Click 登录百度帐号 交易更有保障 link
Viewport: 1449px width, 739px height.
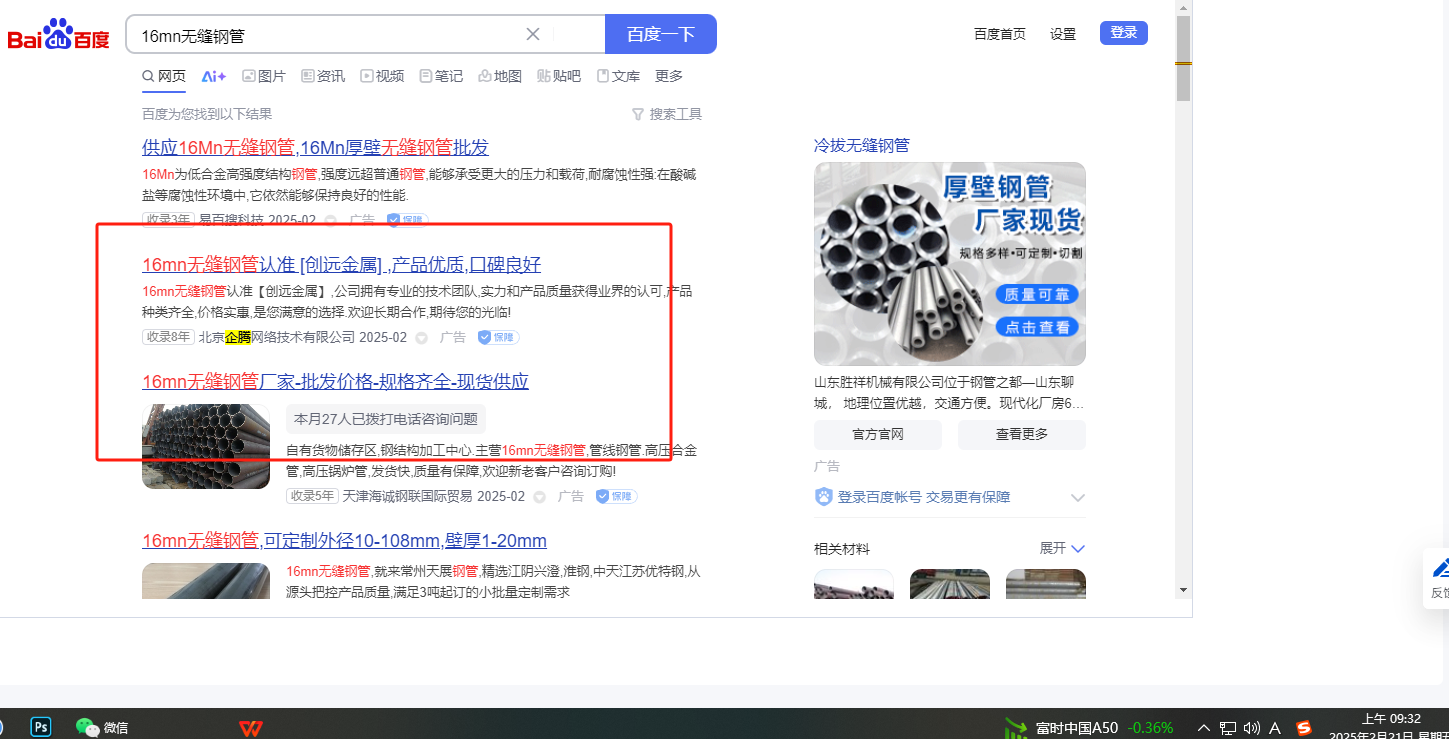tap(924, 497)
